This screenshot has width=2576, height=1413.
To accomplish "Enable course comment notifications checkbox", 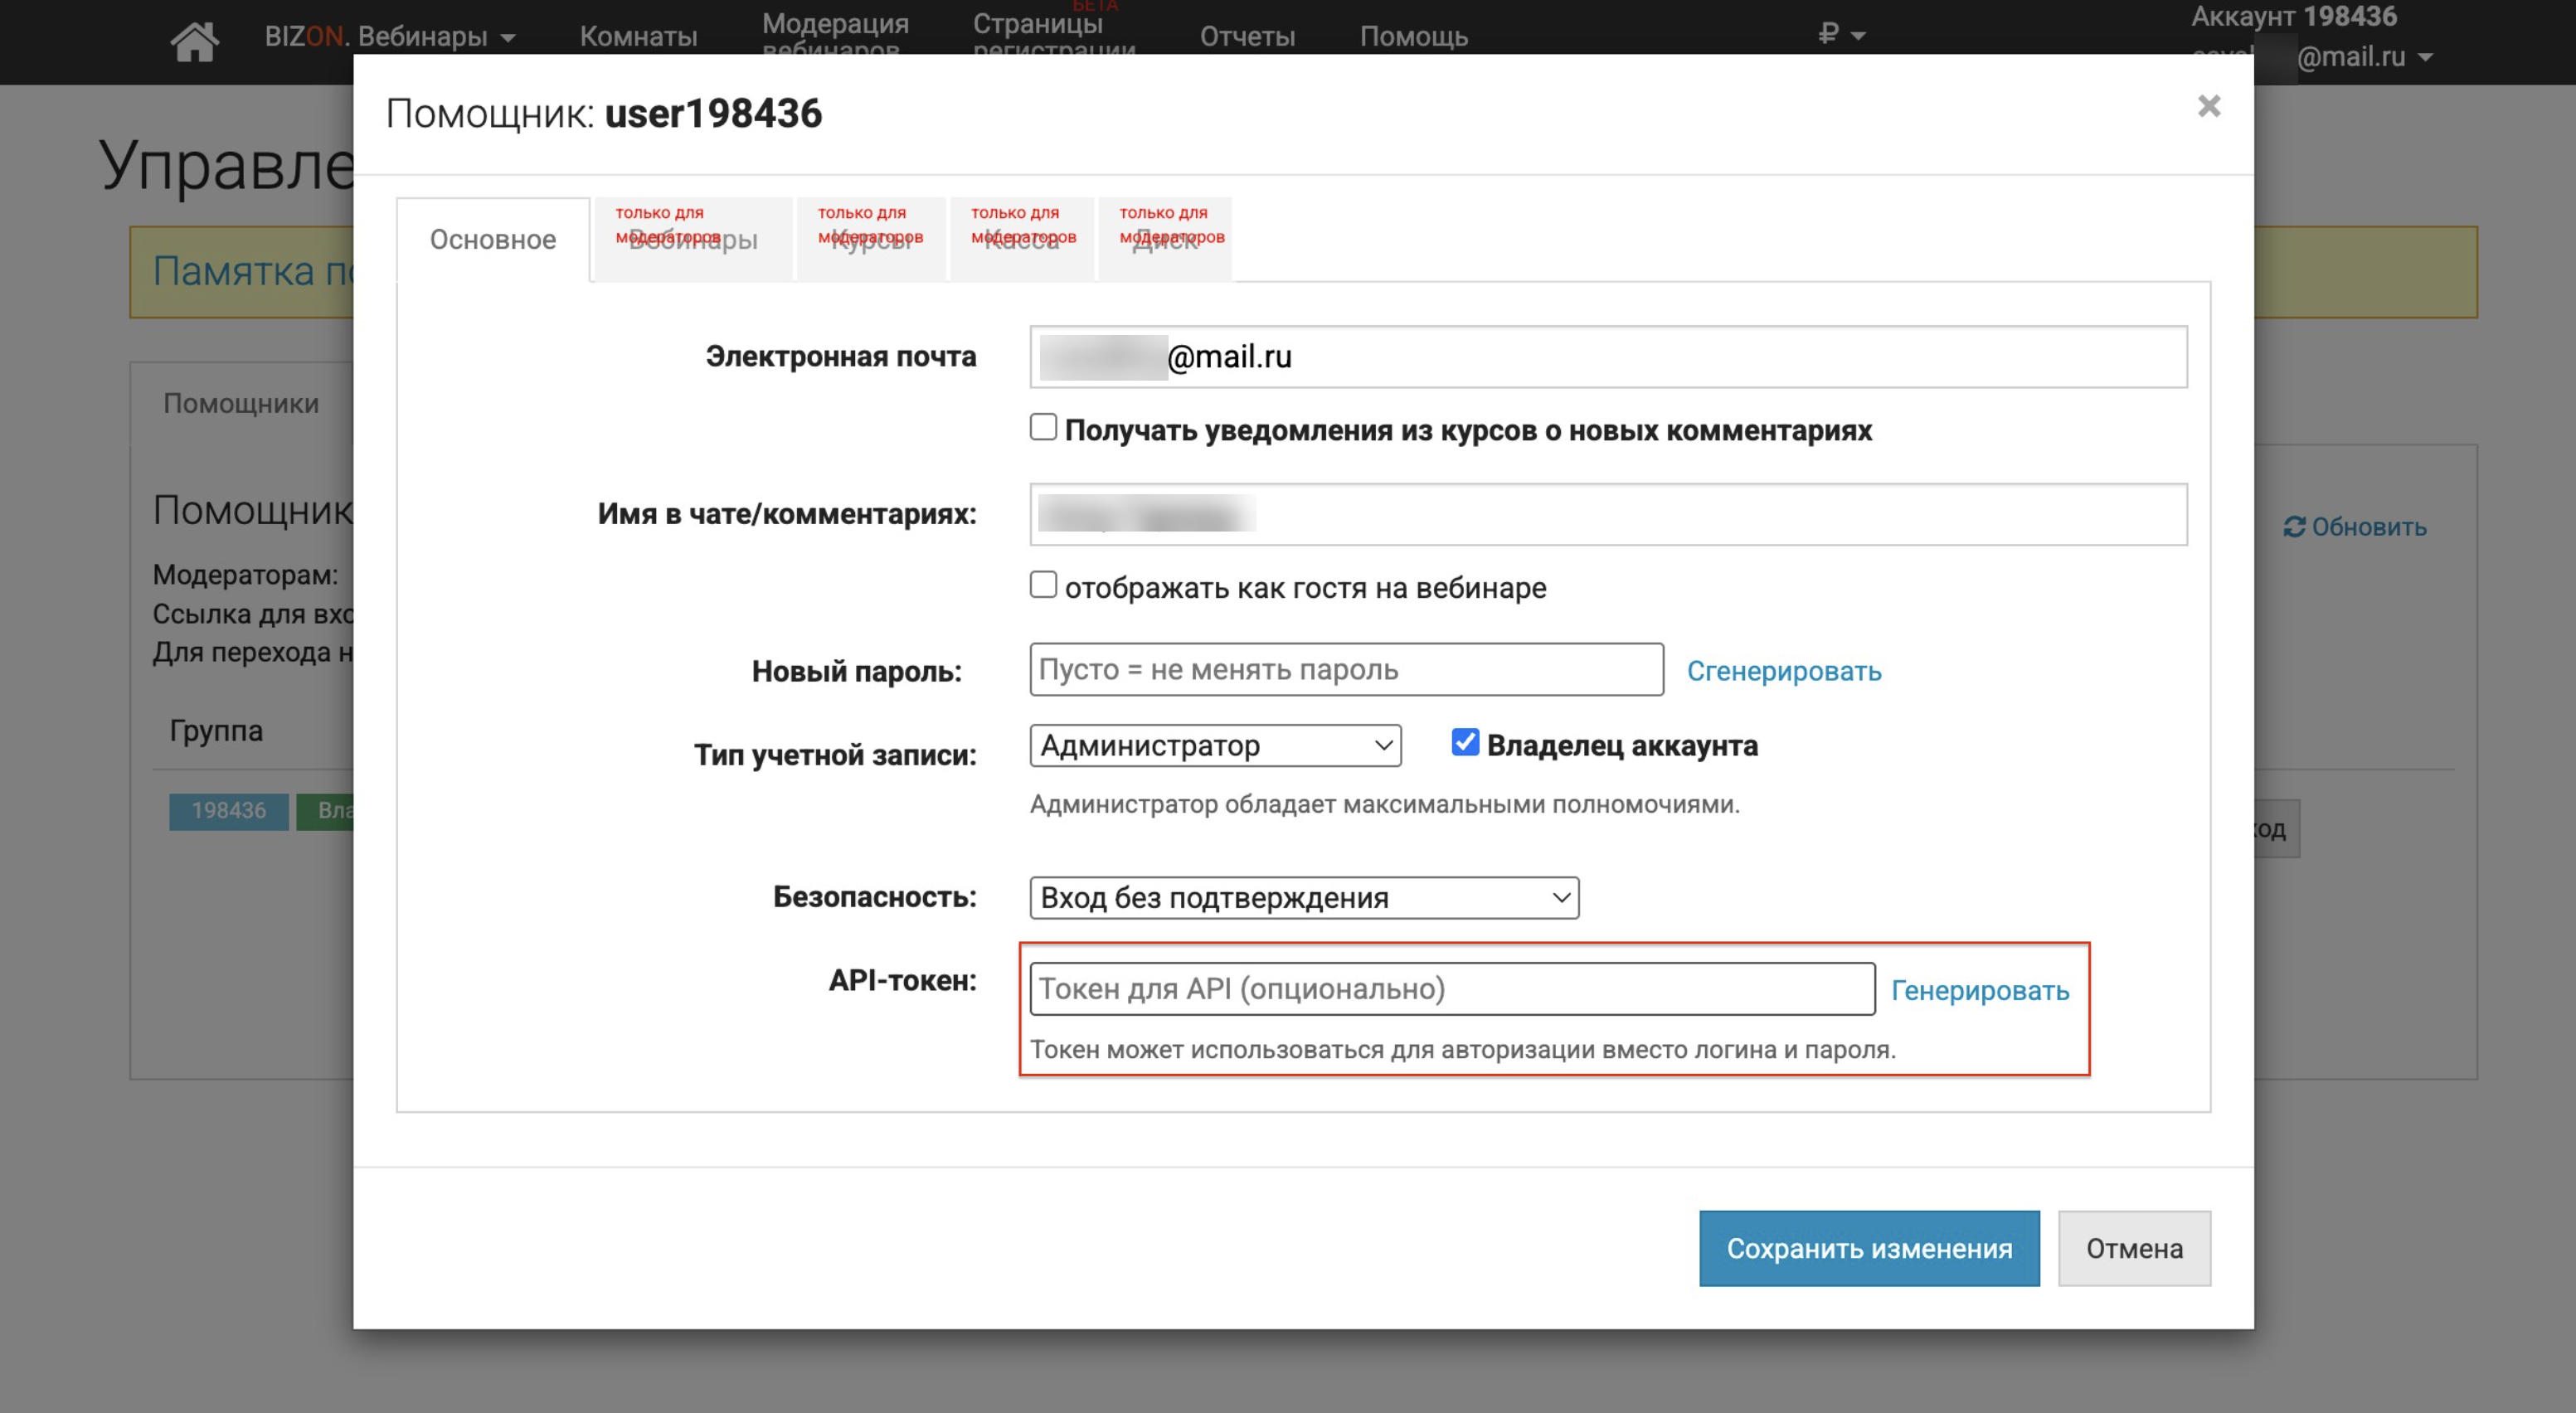I will [1043, 427].
